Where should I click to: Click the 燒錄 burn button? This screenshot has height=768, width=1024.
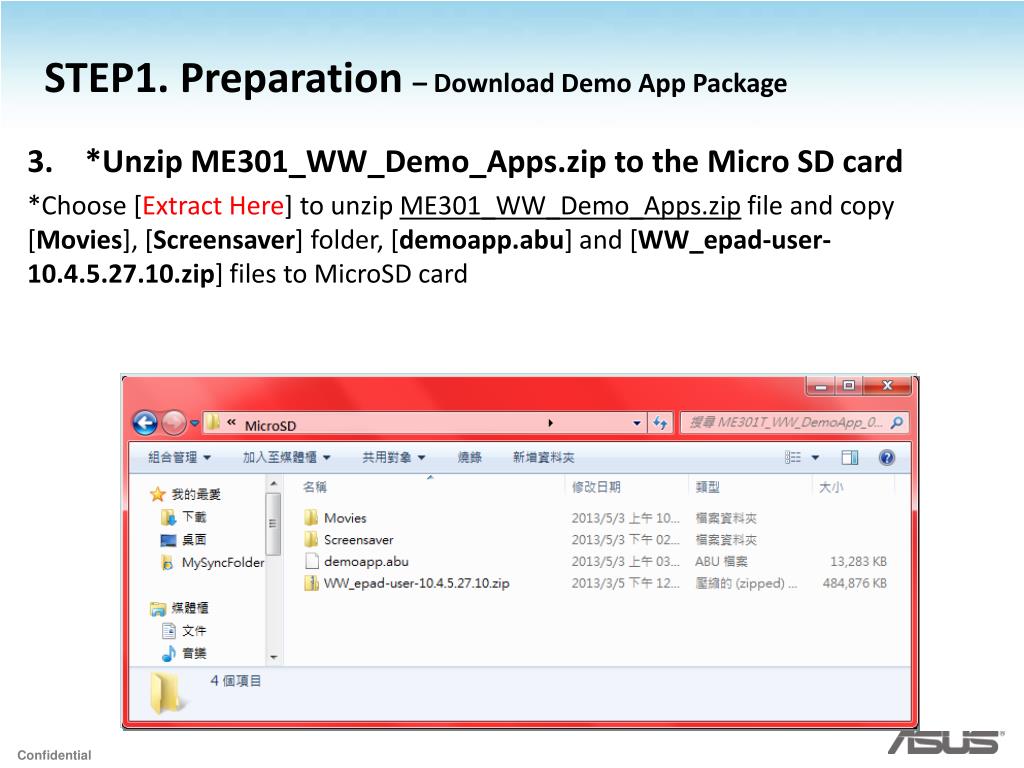470,457
